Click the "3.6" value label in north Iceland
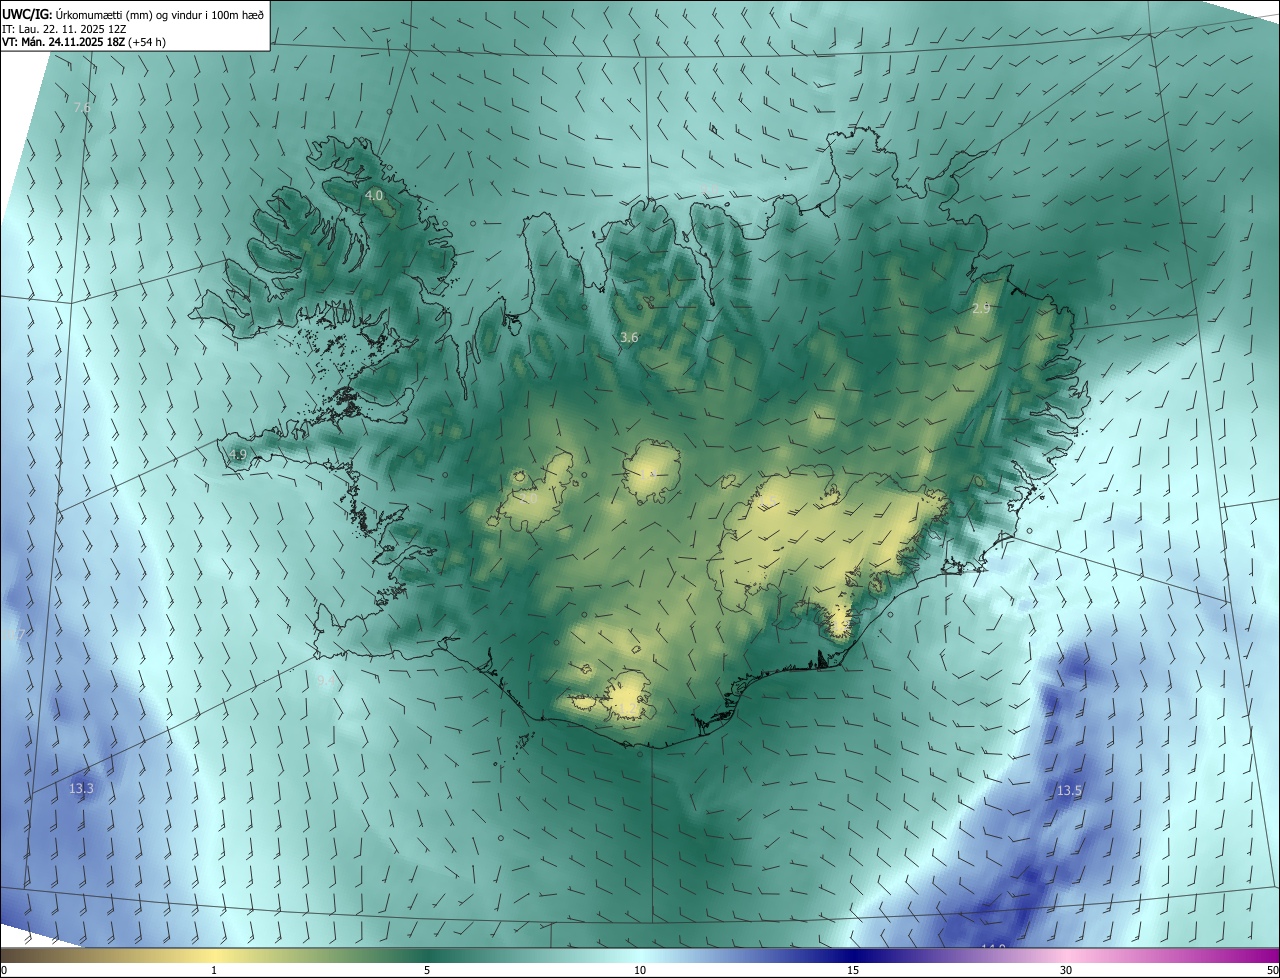The width and height of the screenshot is (1280, 978). click(x=629, y=338)
